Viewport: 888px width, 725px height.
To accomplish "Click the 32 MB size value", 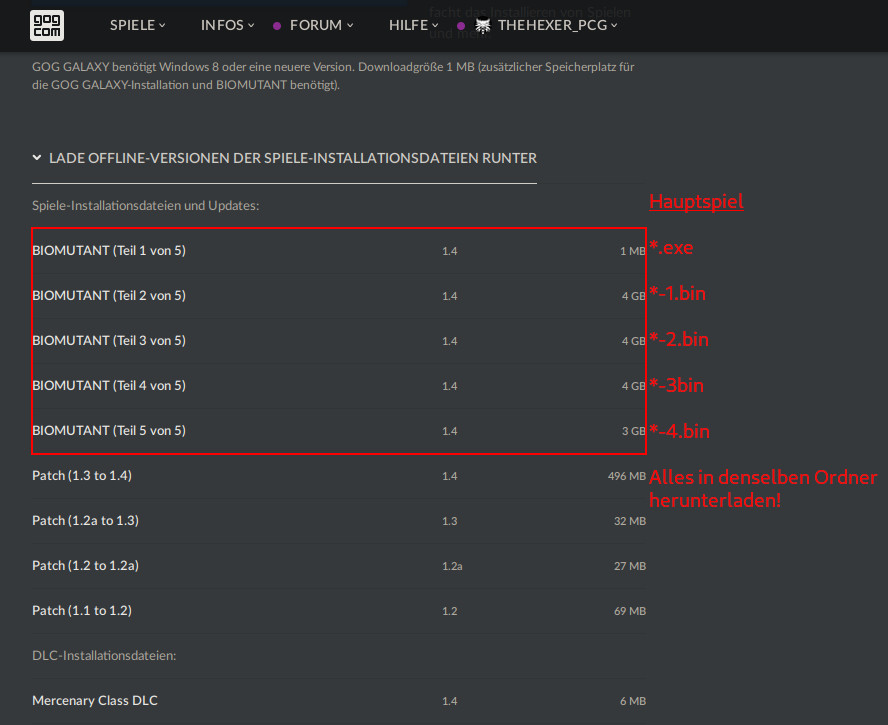I will (630, 521).
